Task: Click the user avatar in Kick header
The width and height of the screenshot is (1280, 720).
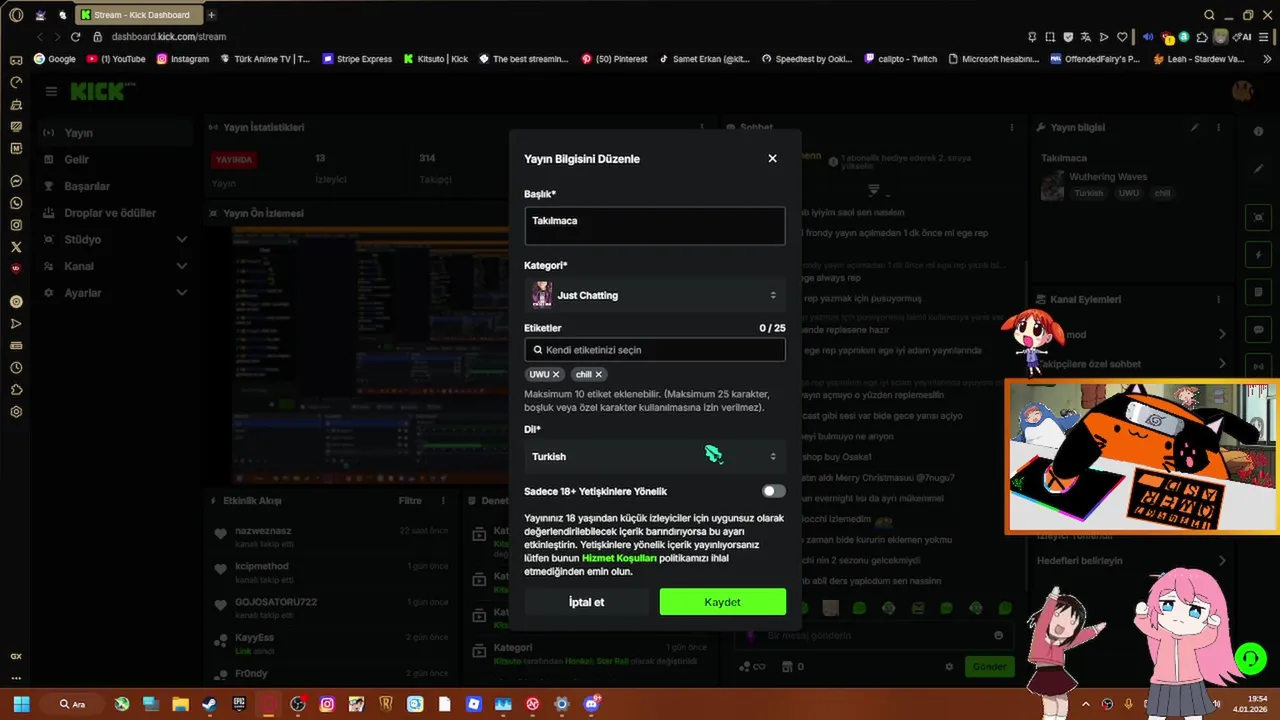Action: click(x=1242, y=91)
